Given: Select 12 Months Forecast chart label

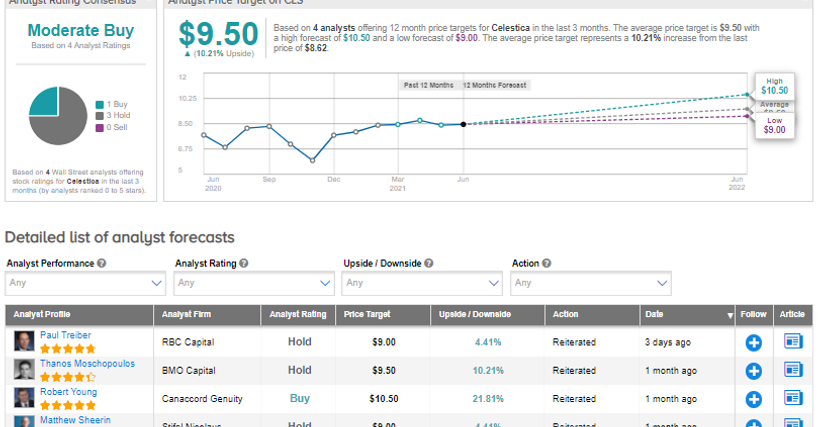Looking at the screenshot, I should tap(495, 85).
